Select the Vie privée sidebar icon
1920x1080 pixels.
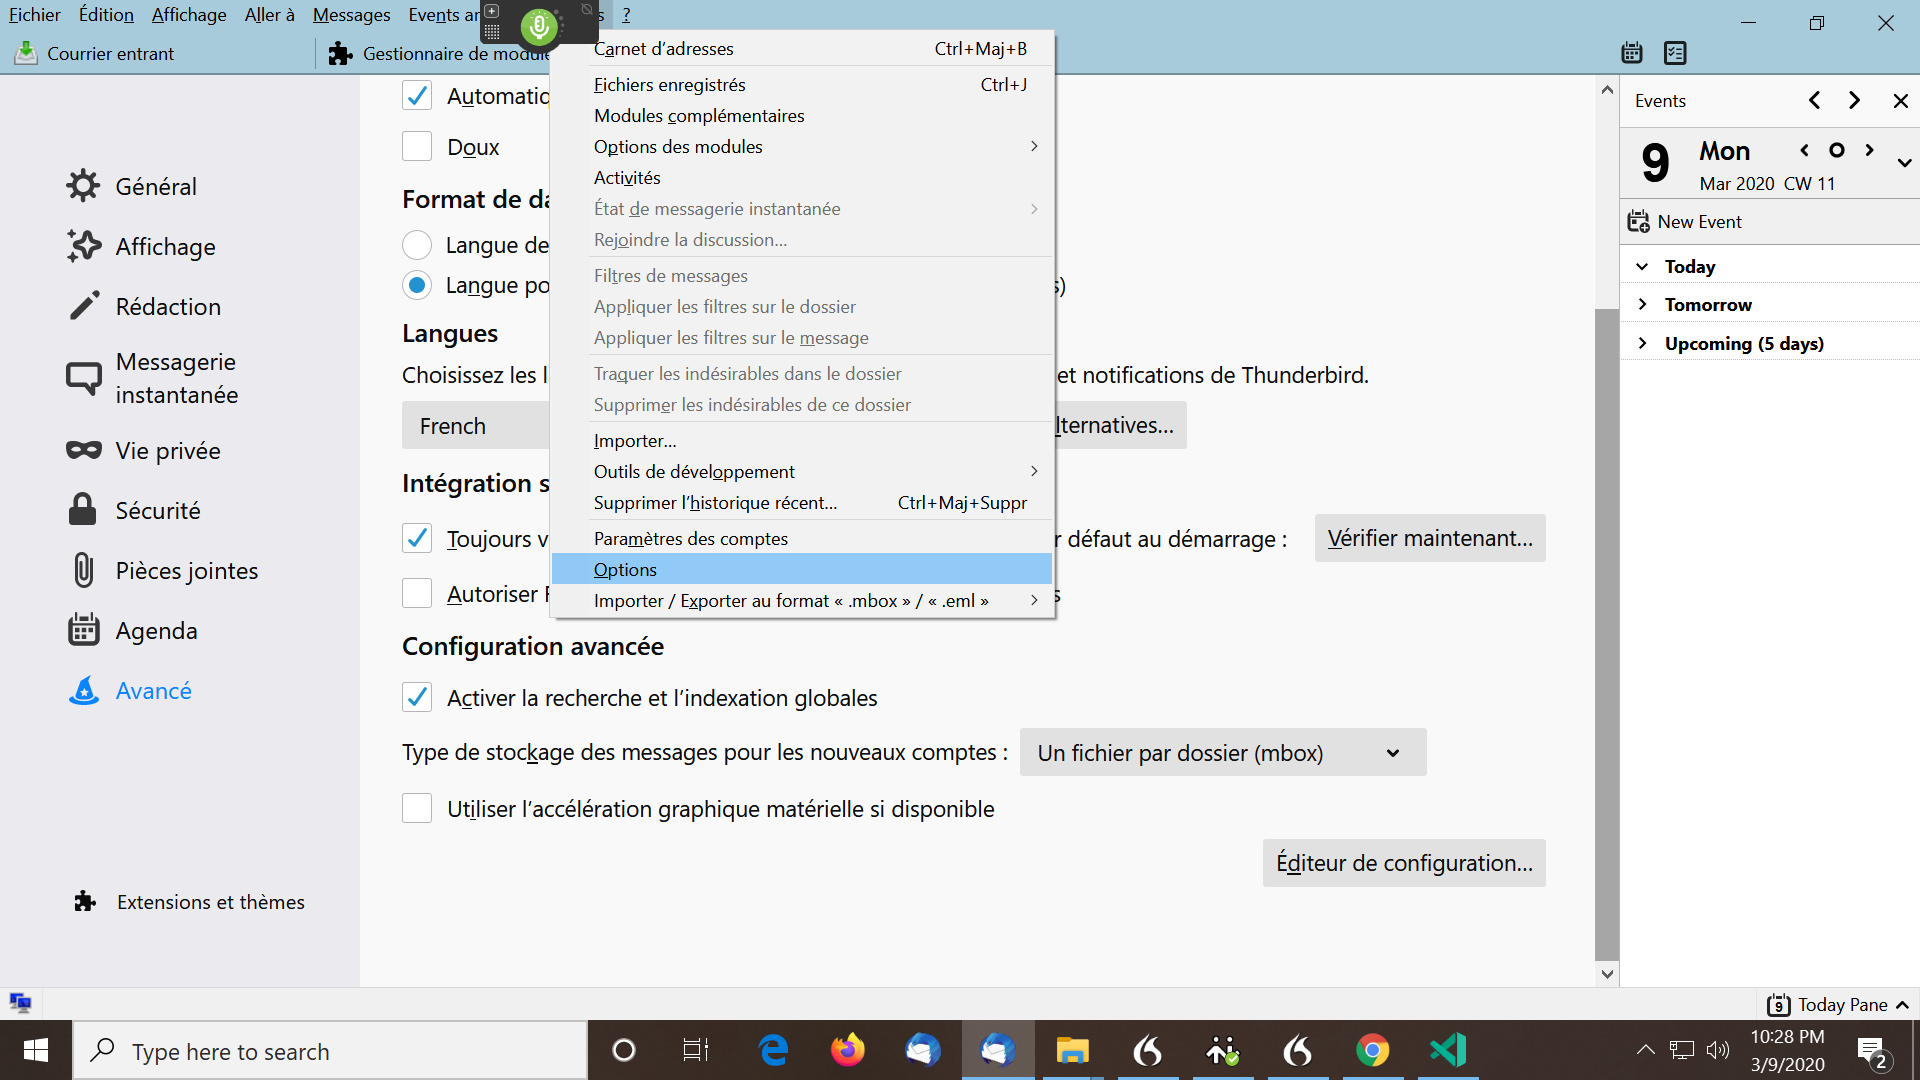tap(84, 450)
